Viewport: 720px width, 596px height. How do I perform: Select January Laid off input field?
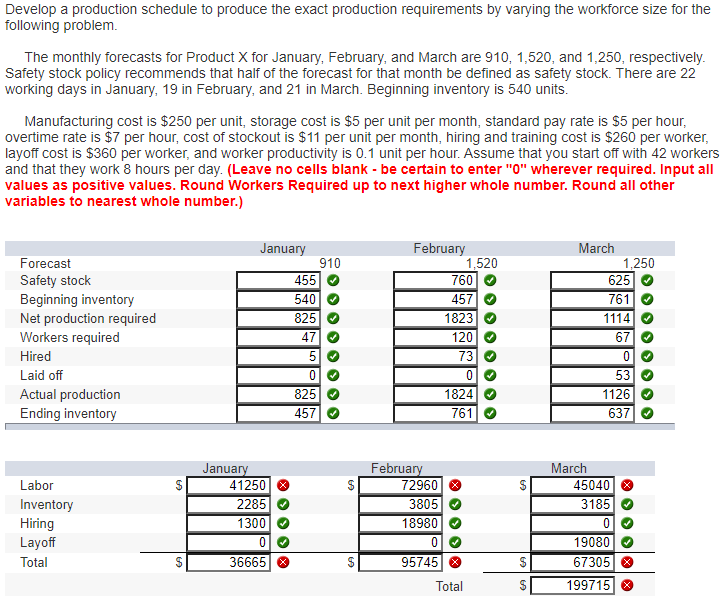(x=279, y=376)
